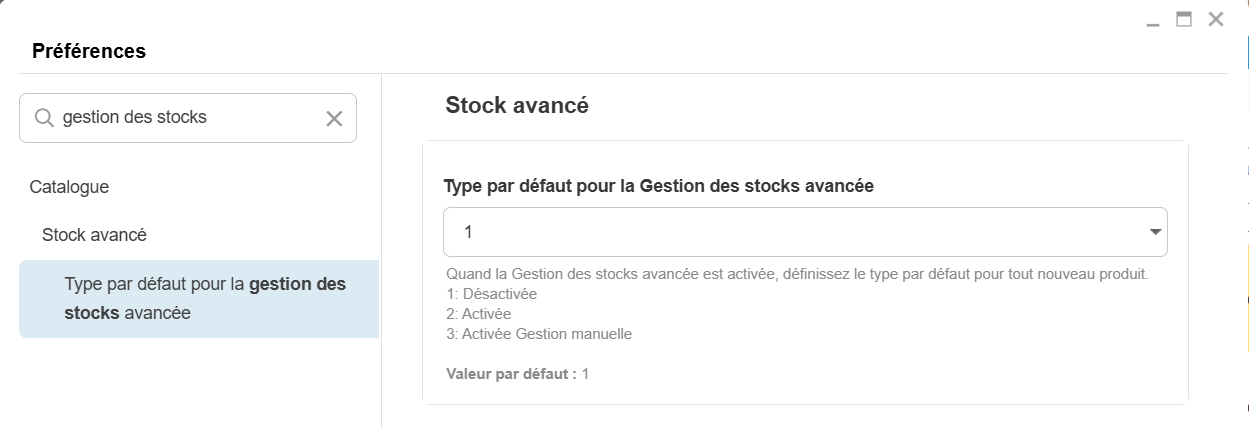Open Stock avancé section in left panel
The height and width of the screenshot is (428, 1249).
94,234
